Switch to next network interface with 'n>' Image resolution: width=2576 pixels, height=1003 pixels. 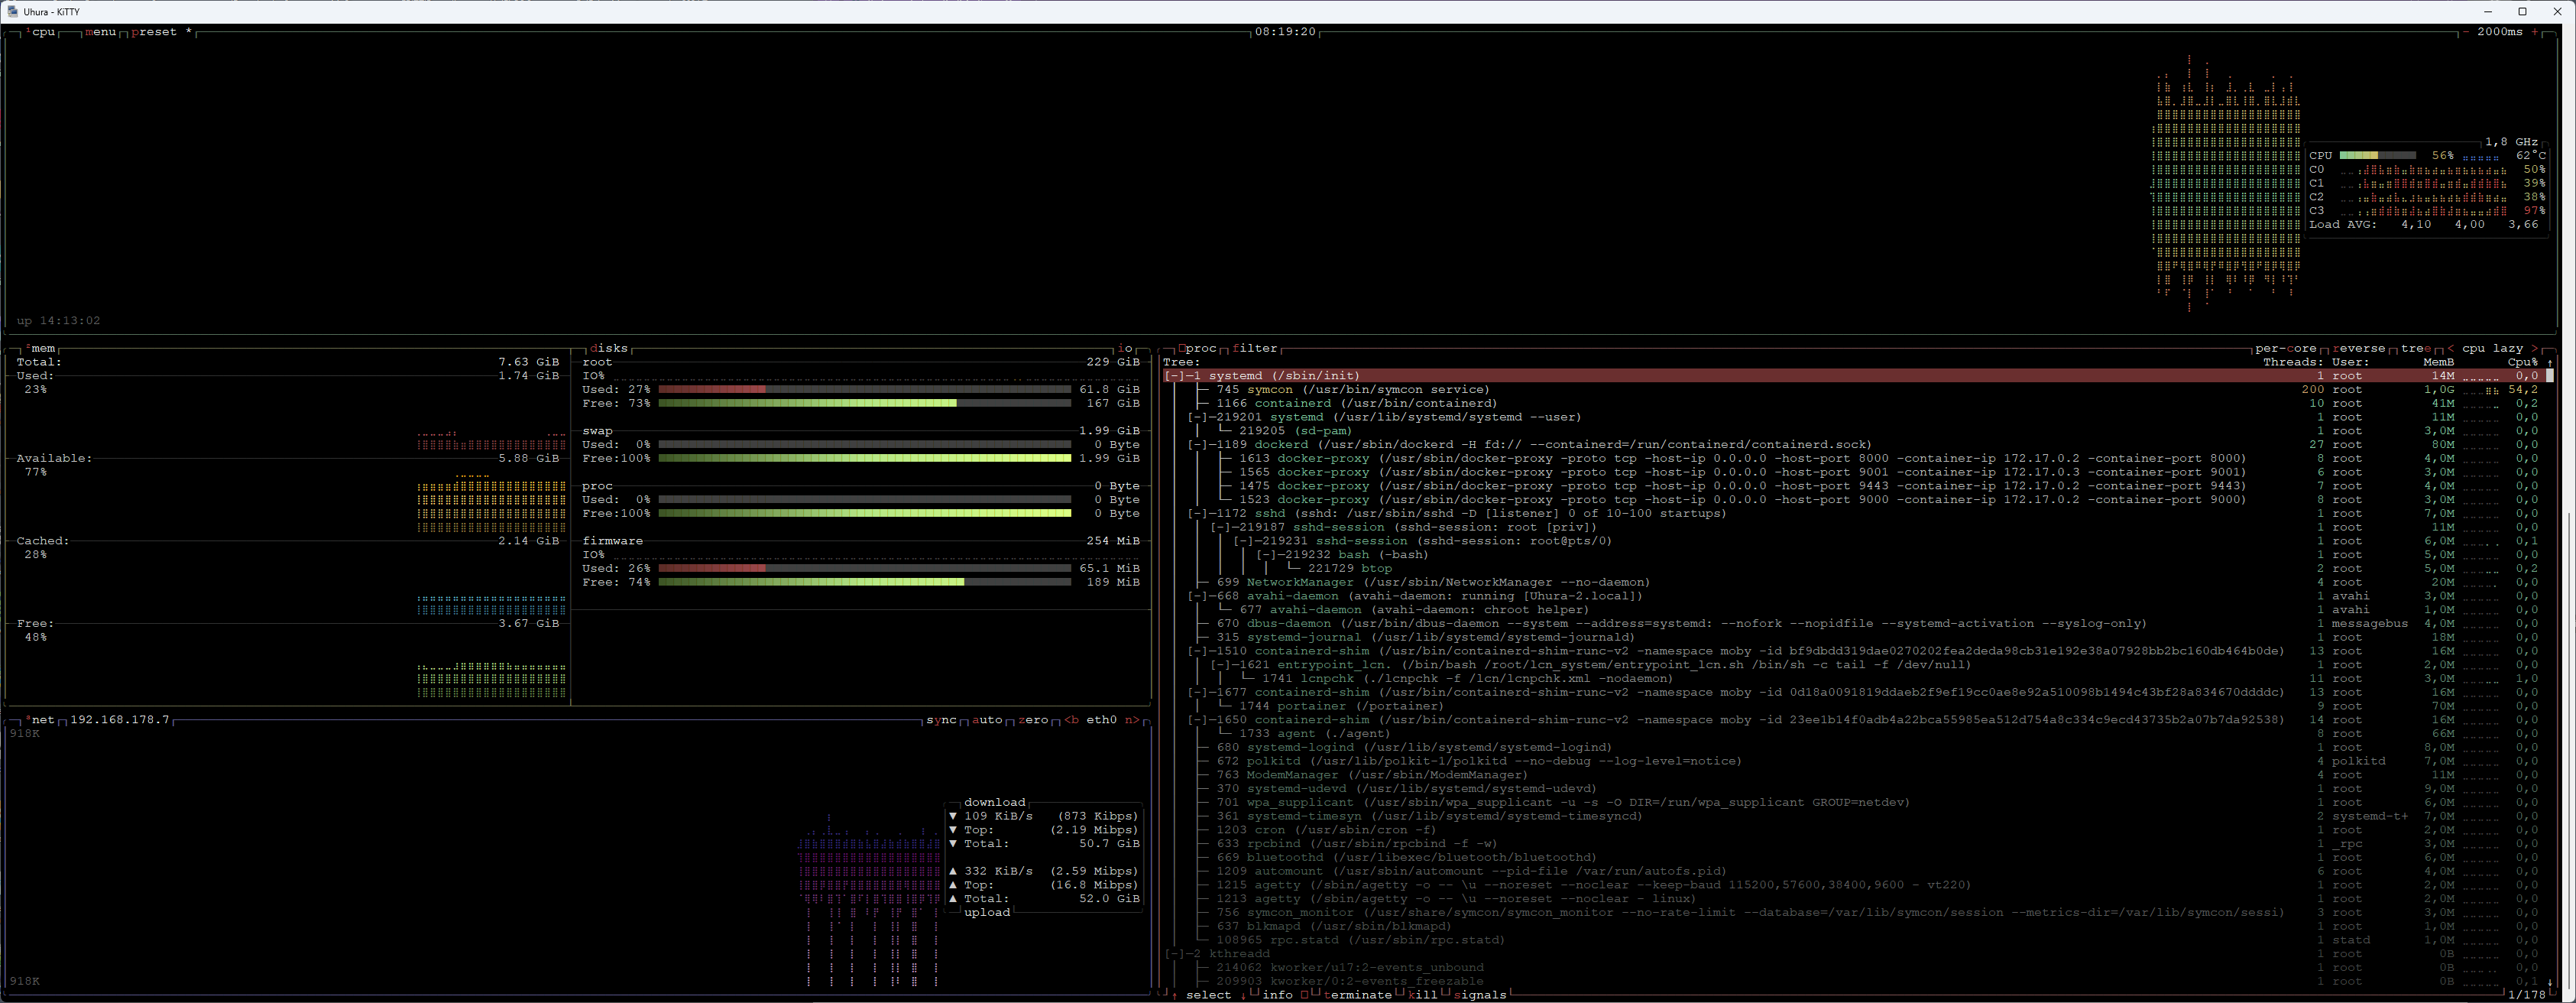tap(1132, 720)
